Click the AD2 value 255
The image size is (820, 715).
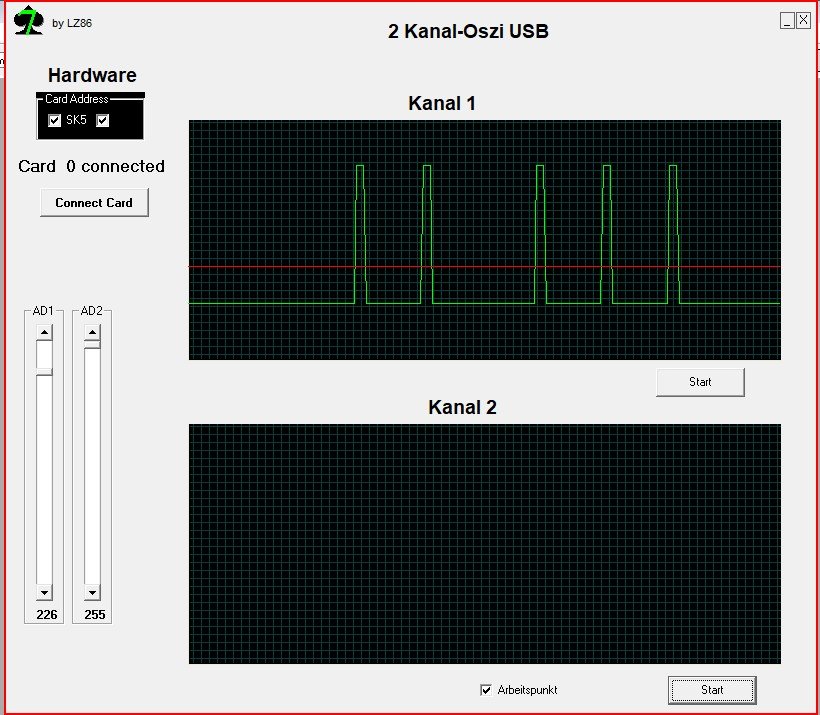coord(95,615)
